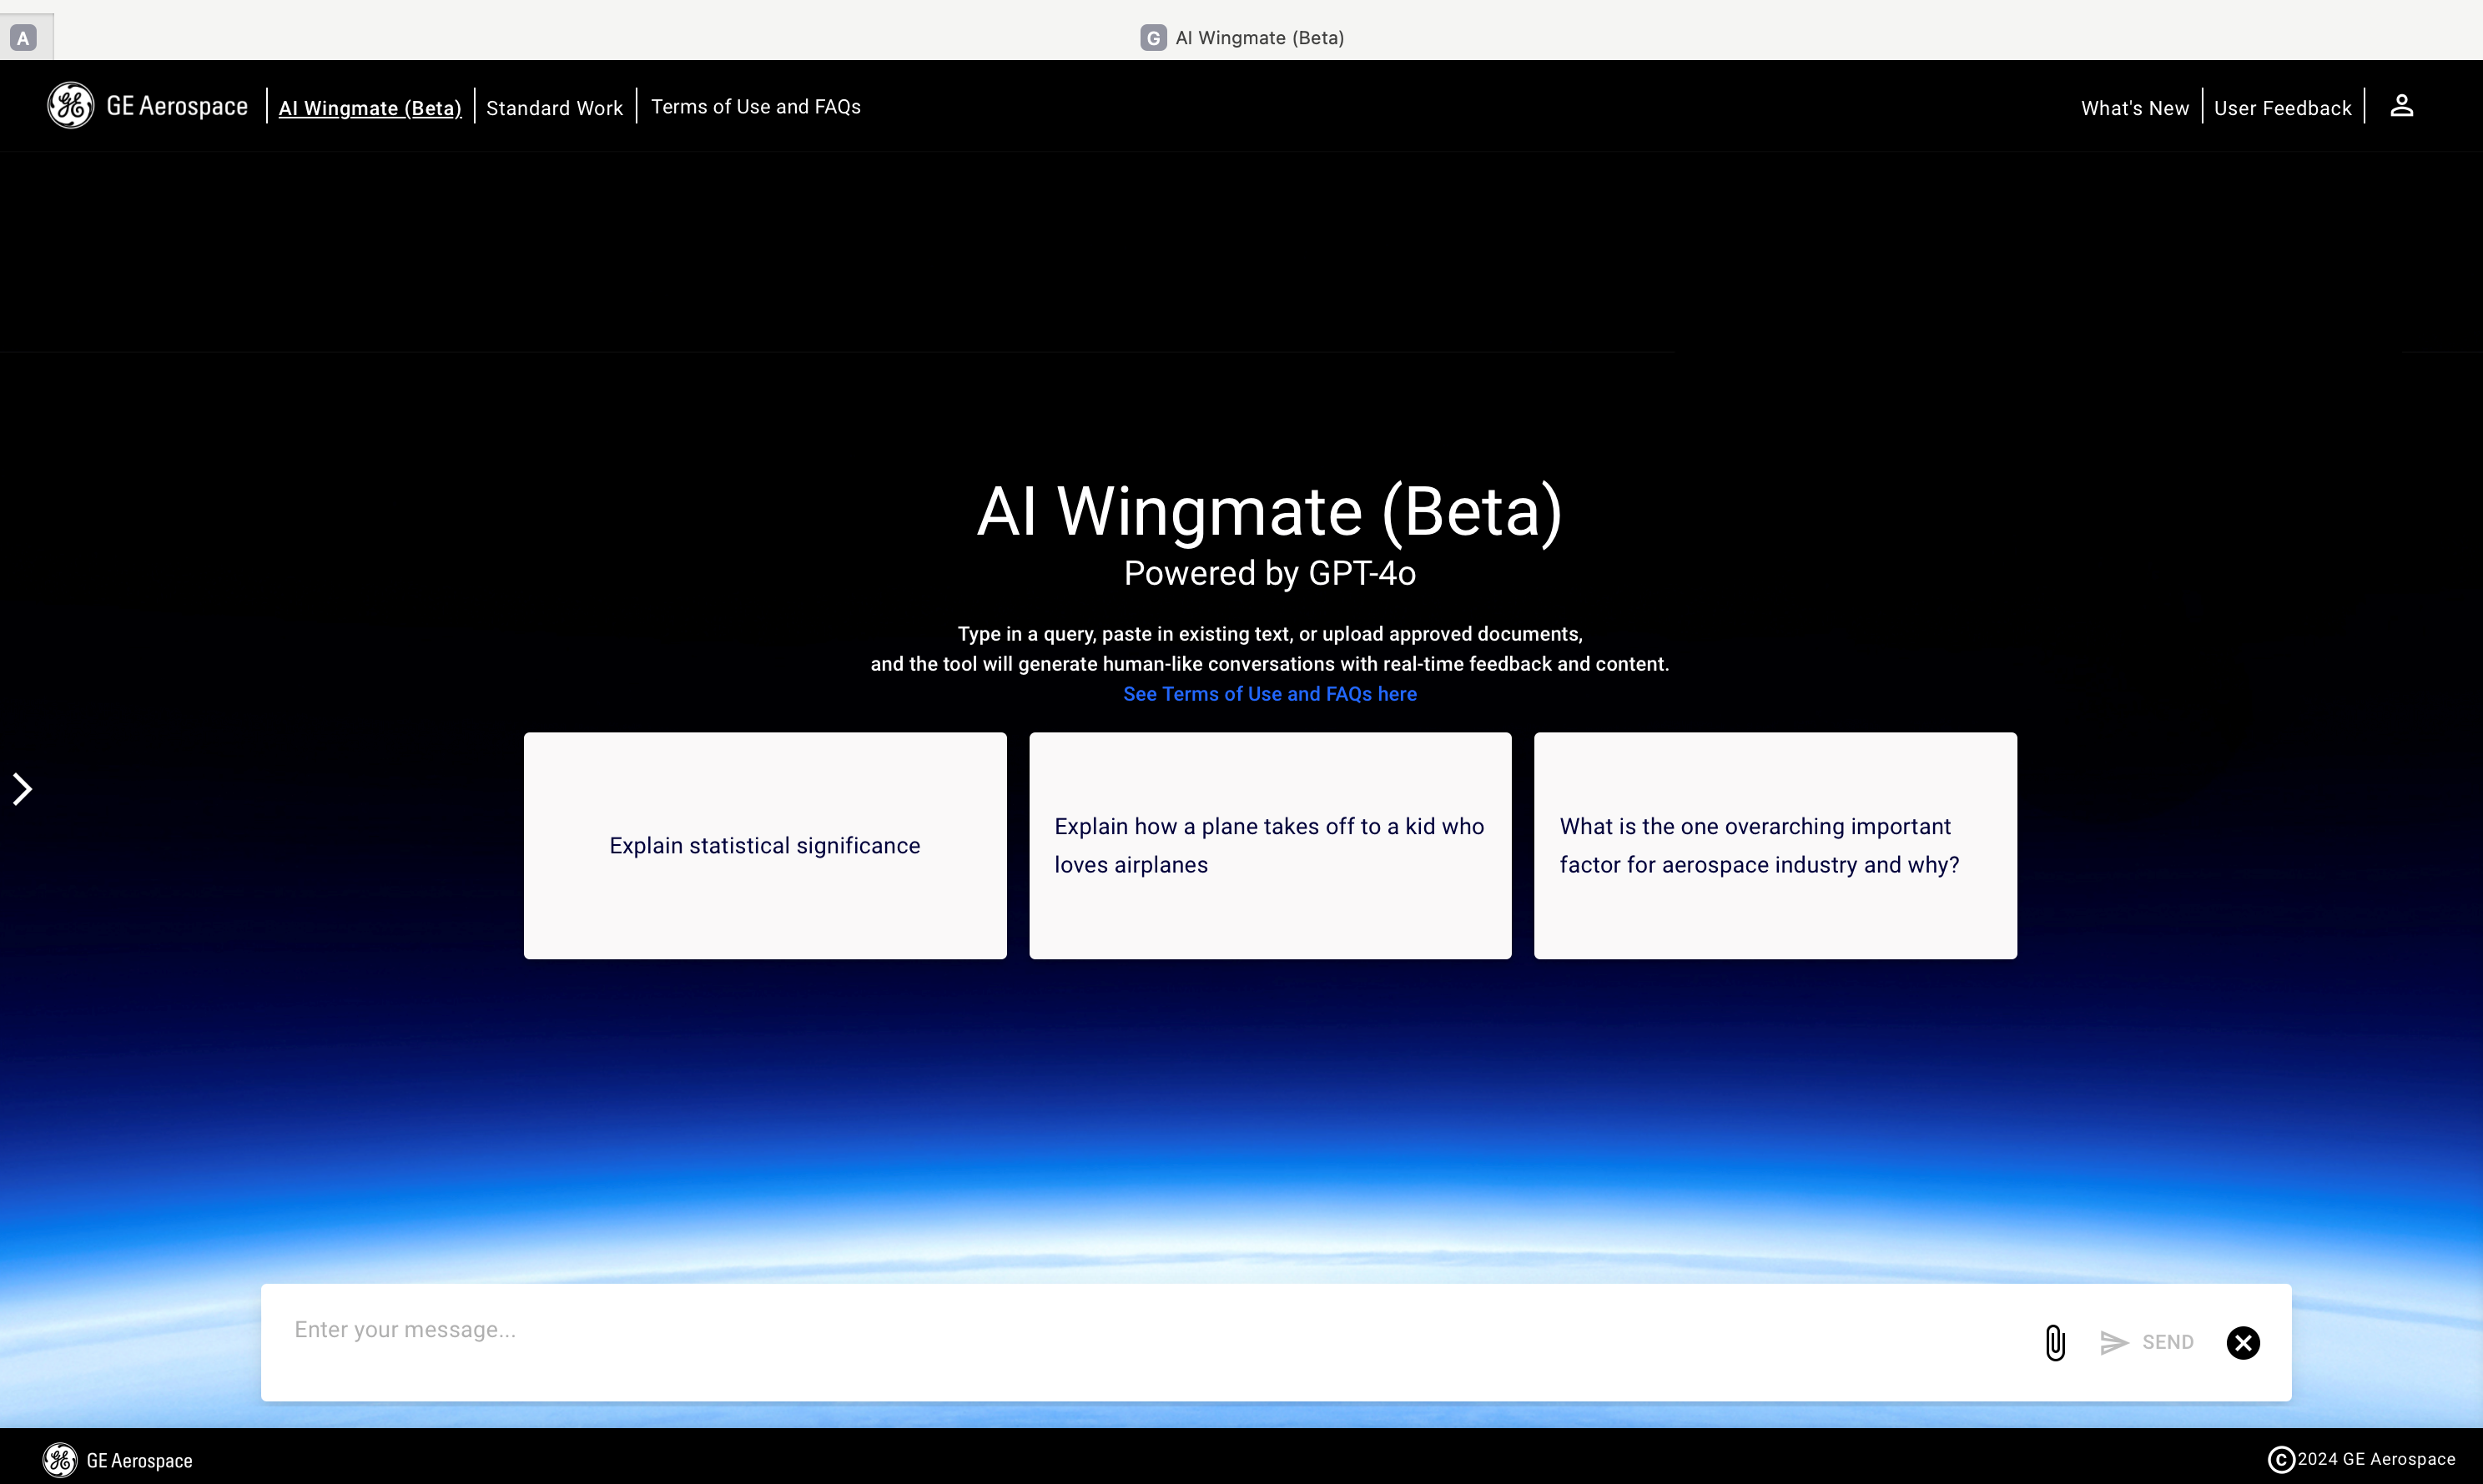
Task: Switch to the Standard Work page
Action: [x=554, y=107]
